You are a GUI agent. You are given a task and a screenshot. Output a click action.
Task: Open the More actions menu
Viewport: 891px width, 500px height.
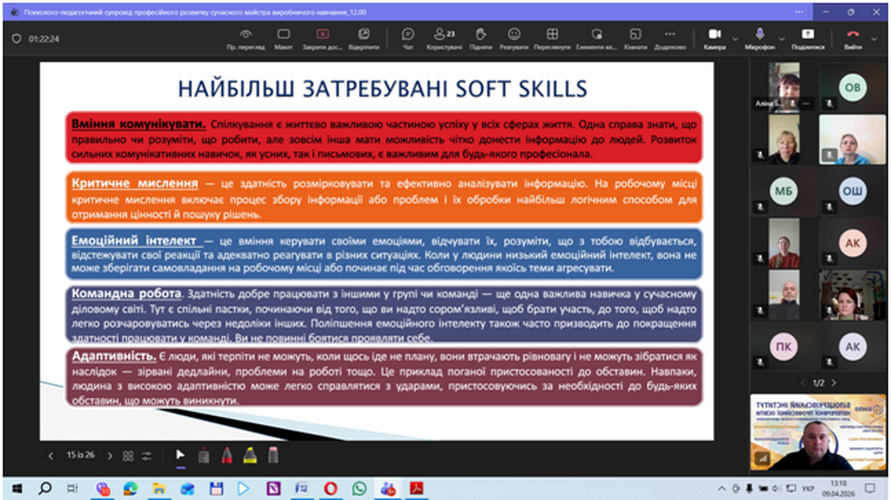tap(668, 38)
